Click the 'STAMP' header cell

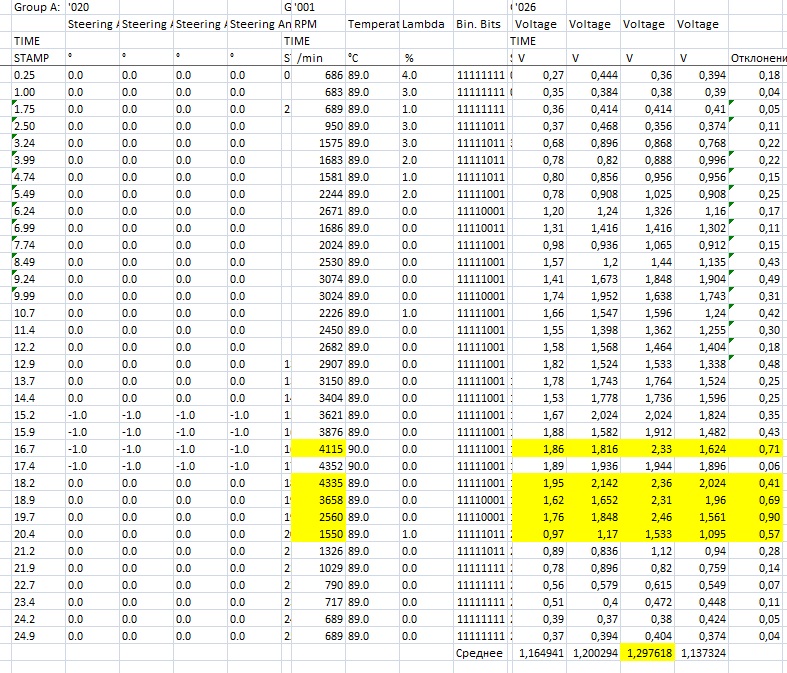(33, 59)
